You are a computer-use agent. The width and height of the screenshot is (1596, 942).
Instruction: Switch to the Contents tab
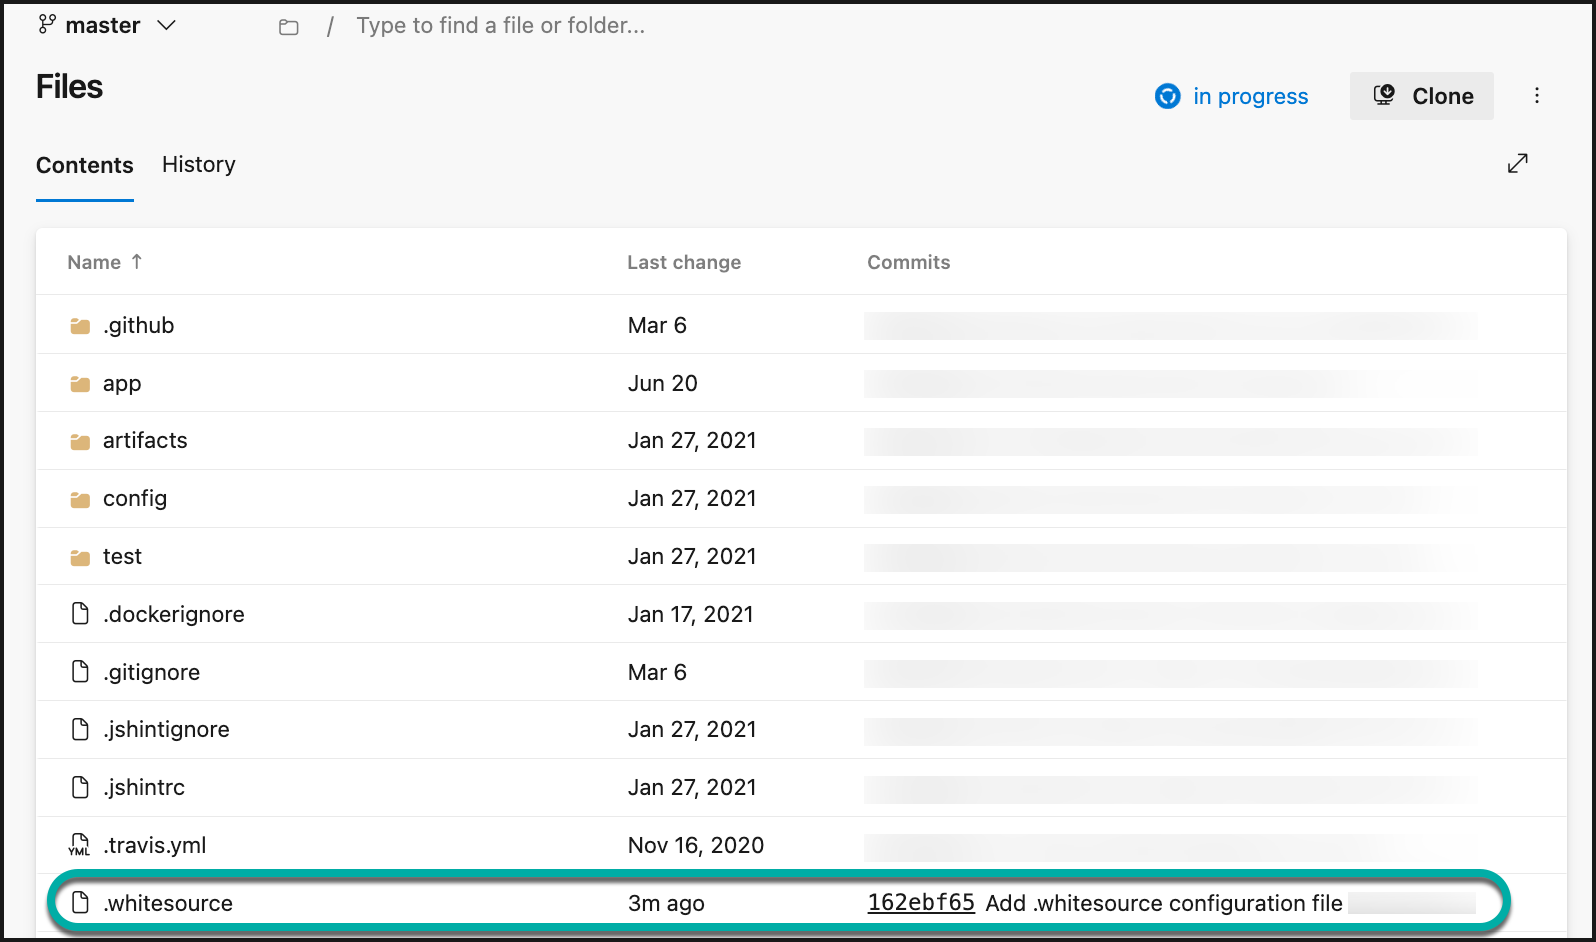[x=85, y=165]
